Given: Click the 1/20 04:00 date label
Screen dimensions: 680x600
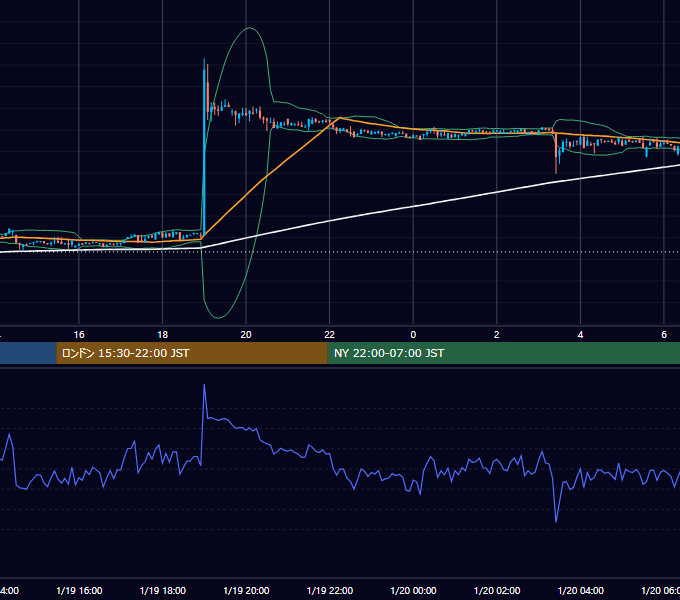Looking at the screenshot, I should pyautogui.click(x=580, y=590).
